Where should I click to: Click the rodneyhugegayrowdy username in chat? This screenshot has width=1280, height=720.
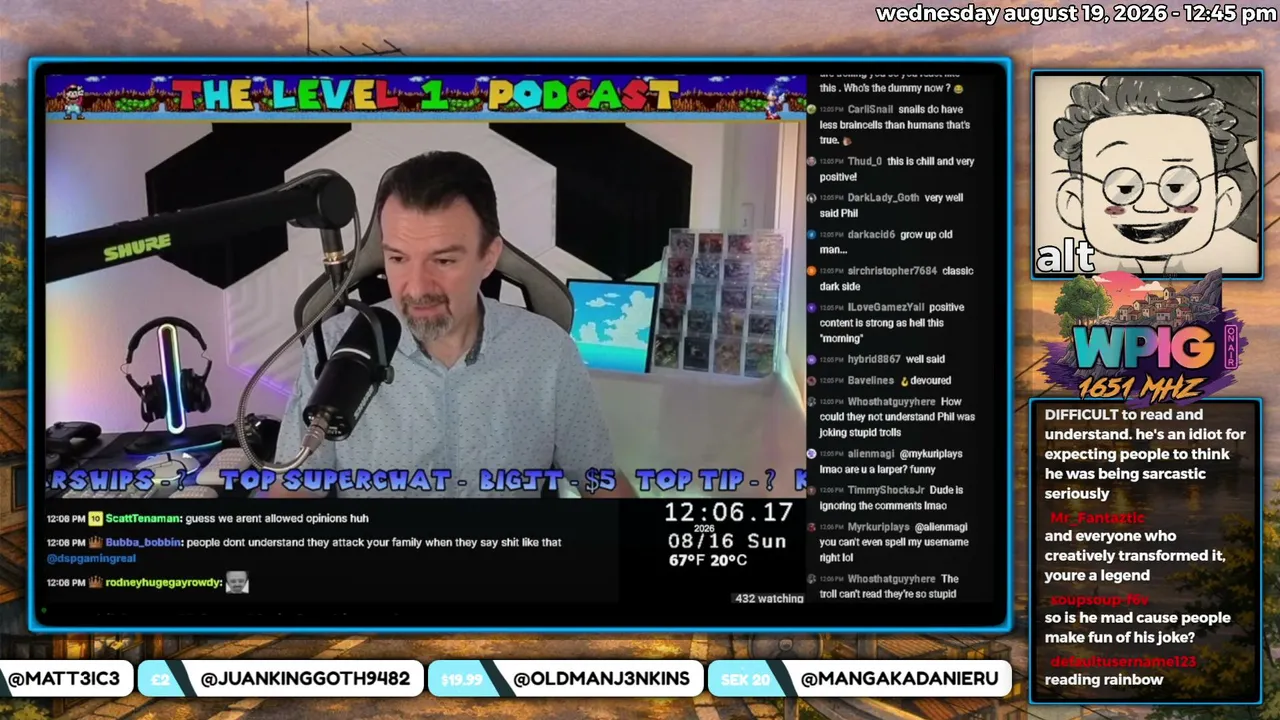coord(164,582)
